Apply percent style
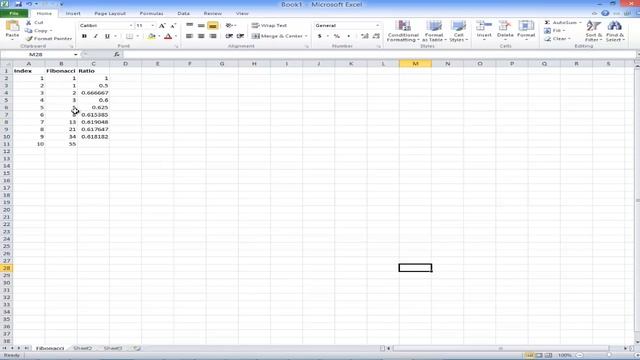 [337, 36]
